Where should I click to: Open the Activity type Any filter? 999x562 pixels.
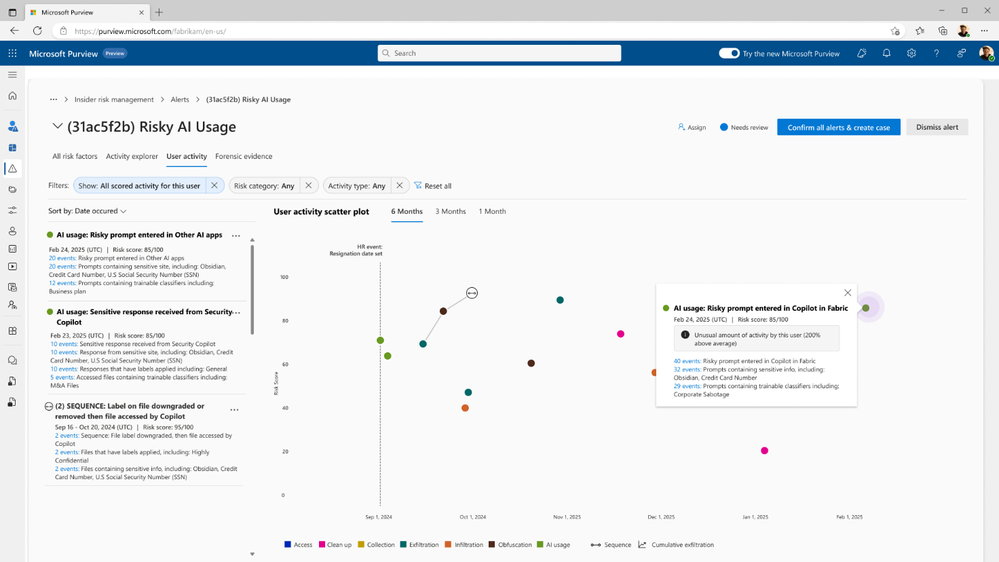tap(357, 186)
